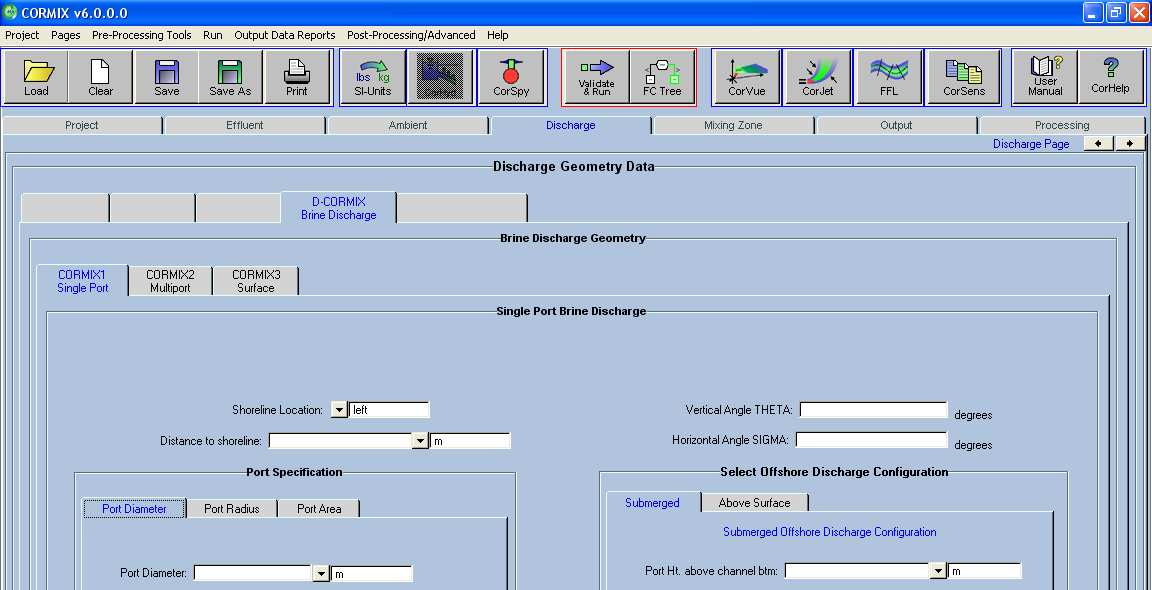The height and width of the screenshot is (590, 1152).
Task: Select the Submerged configuration tab
Action: pos(652,503)
